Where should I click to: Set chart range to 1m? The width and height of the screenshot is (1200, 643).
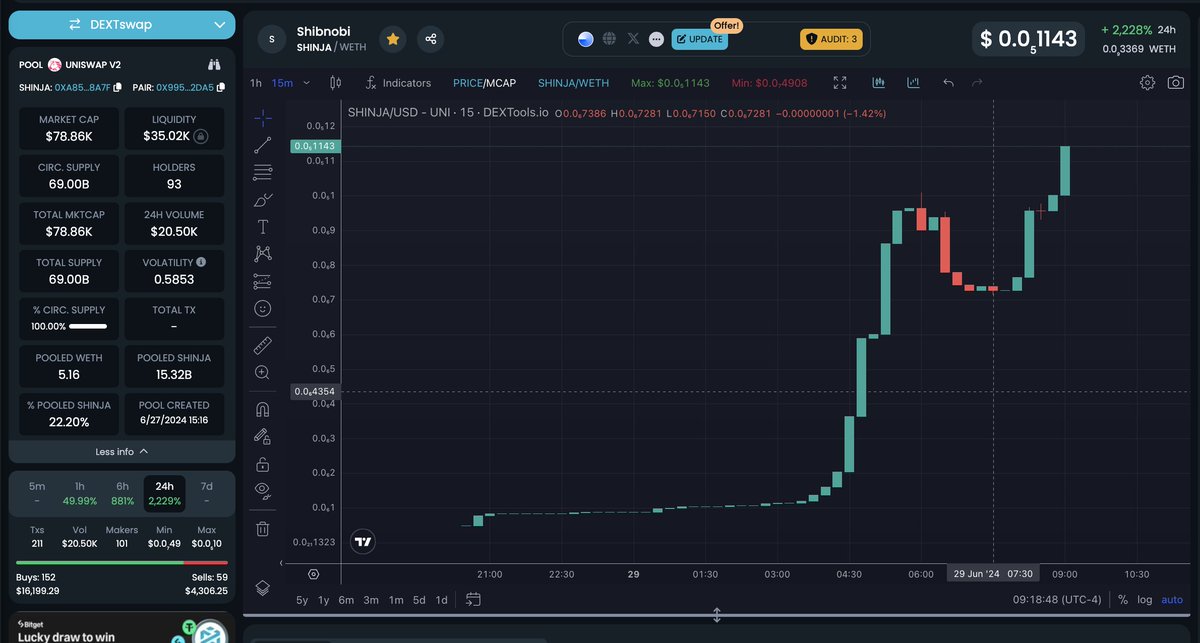pyautogui.click(x=396, y=600)
